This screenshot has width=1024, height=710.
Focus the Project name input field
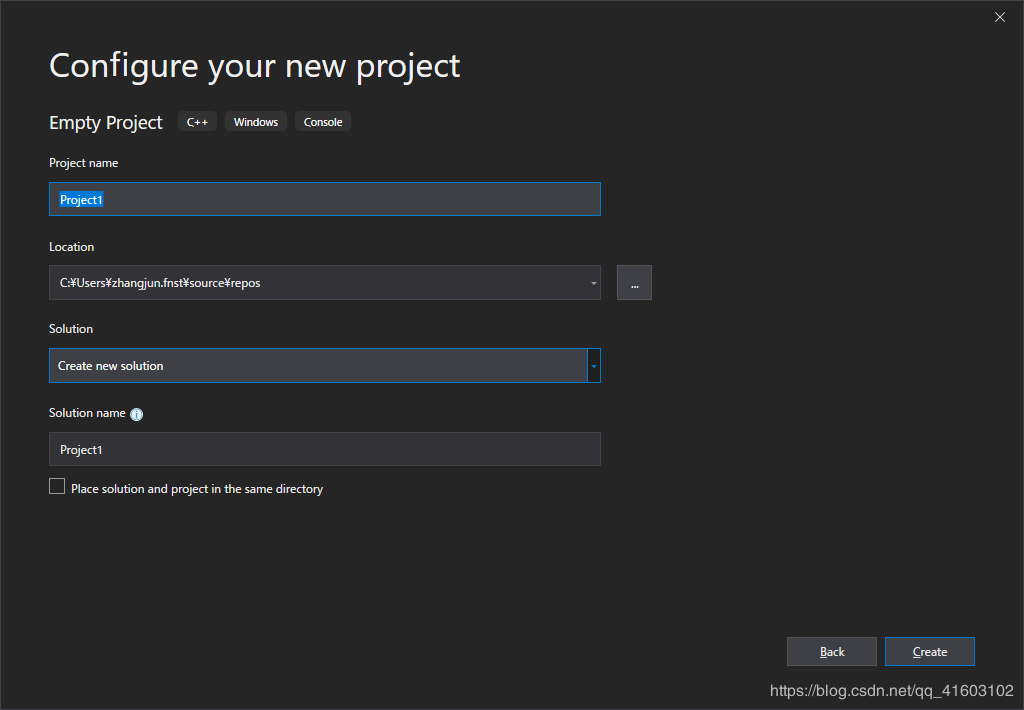(325, 199)
